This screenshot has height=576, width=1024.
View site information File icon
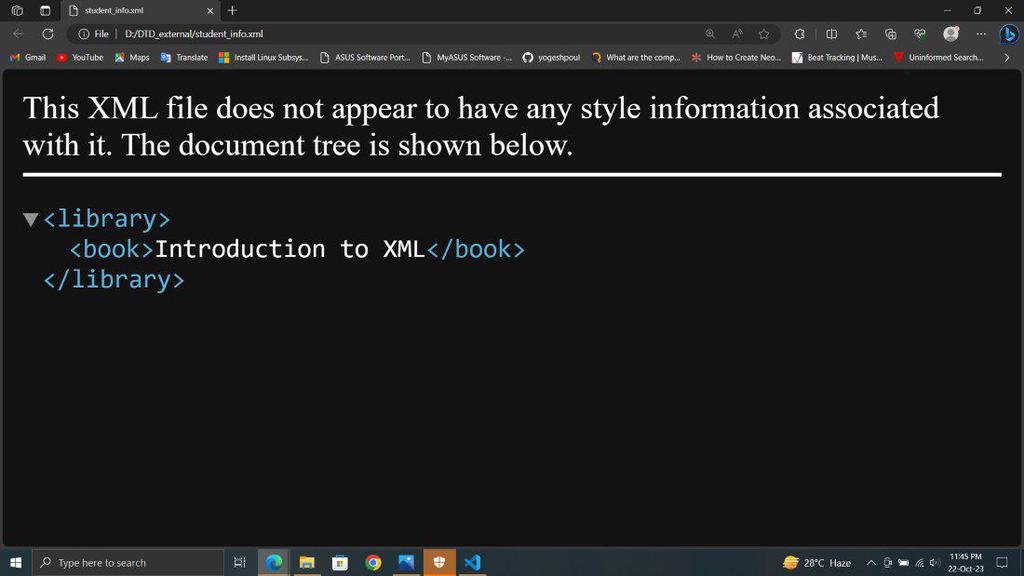coord(93,34)
